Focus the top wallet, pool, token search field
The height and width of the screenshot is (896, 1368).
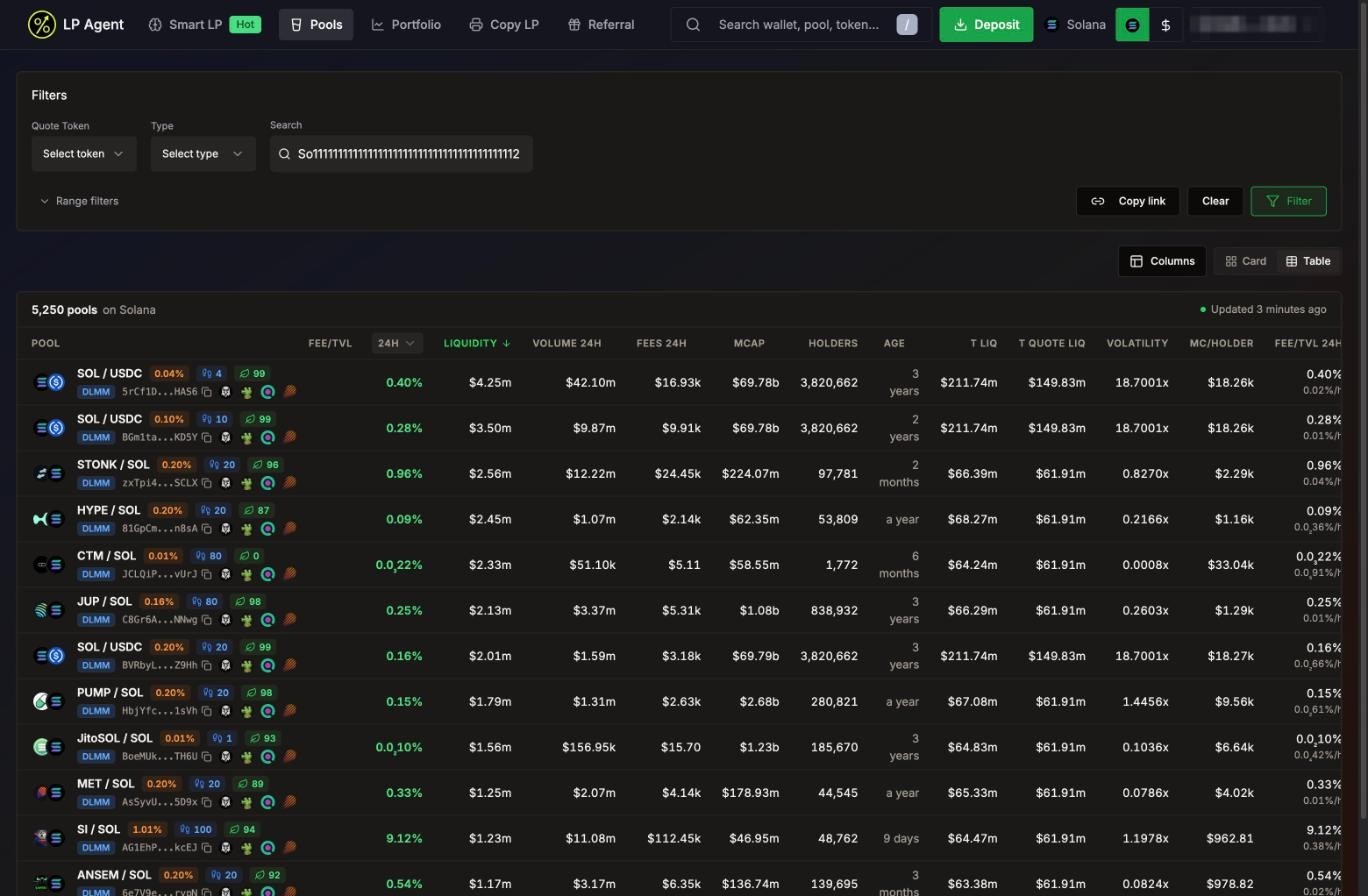click(799, 25)
